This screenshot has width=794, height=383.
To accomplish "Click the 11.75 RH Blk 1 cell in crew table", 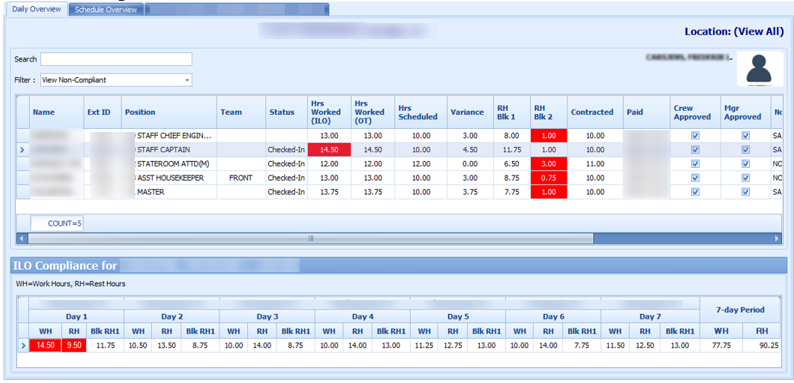I will click(511, 150).
